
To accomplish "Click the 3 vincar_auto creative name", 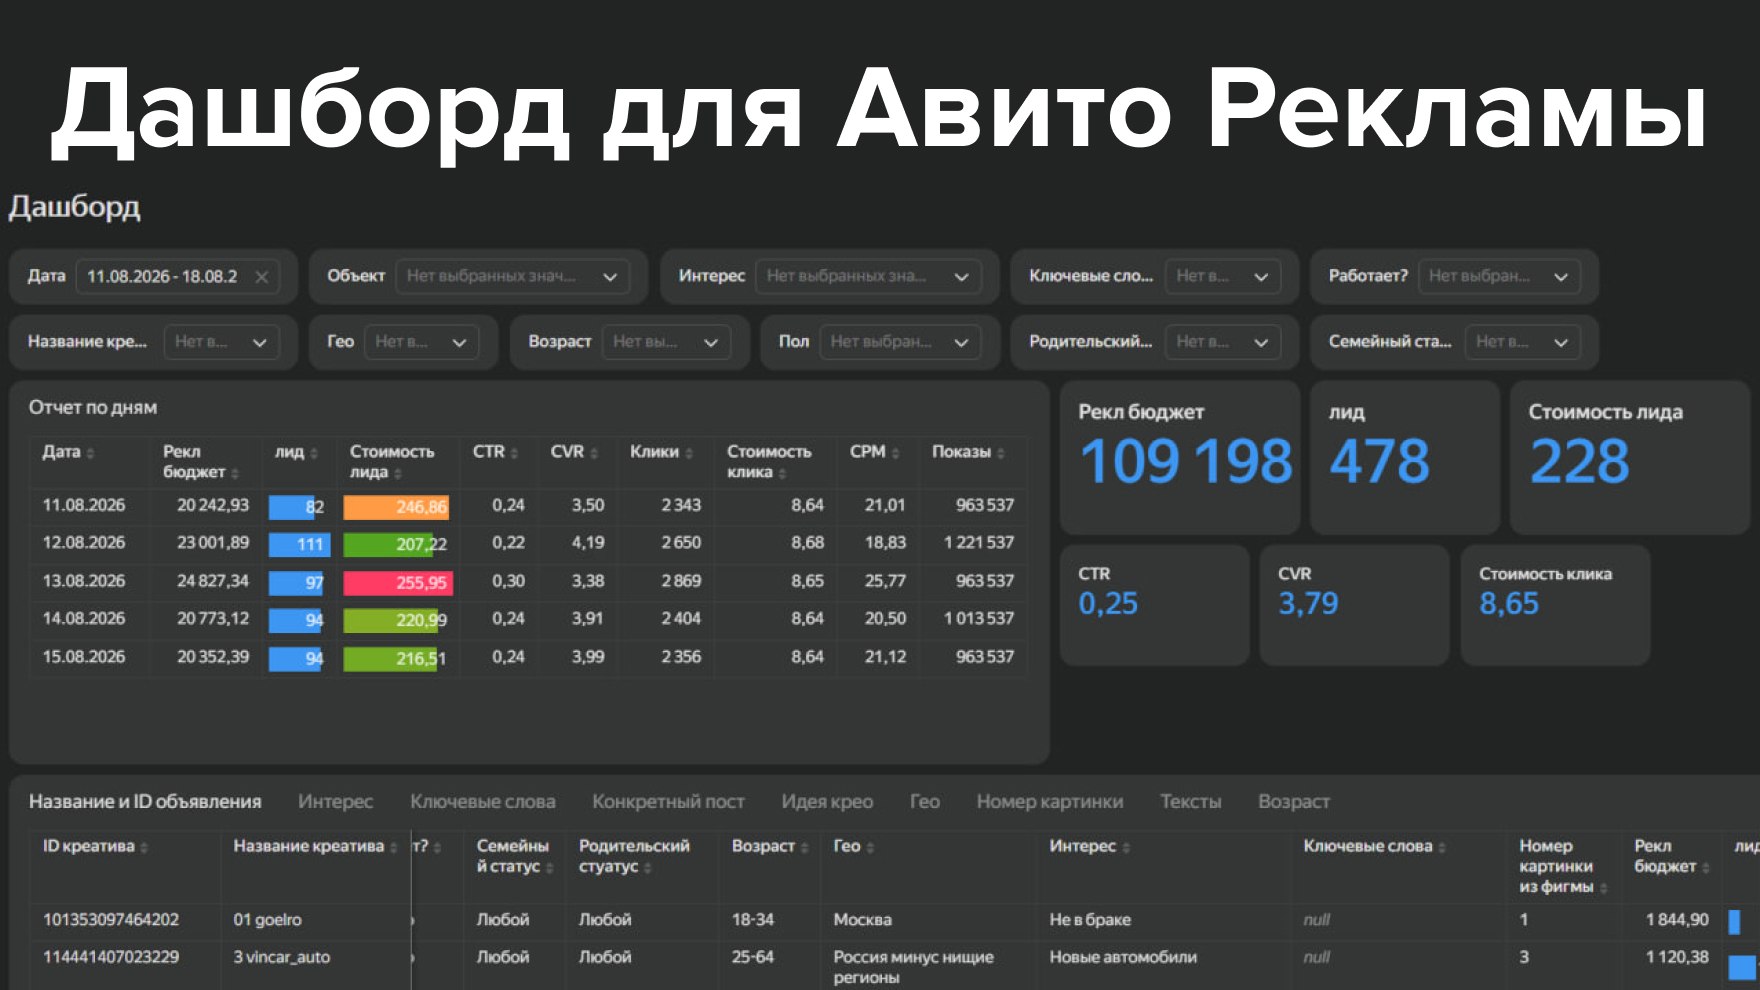I will pos(282,957).
